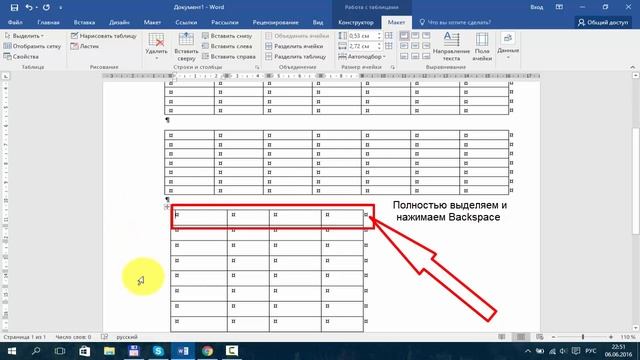This screenshot has height=360, width=640.
Task: Click the row height spinner arrows
Action: pyautogui.click(x=380, y=36)
